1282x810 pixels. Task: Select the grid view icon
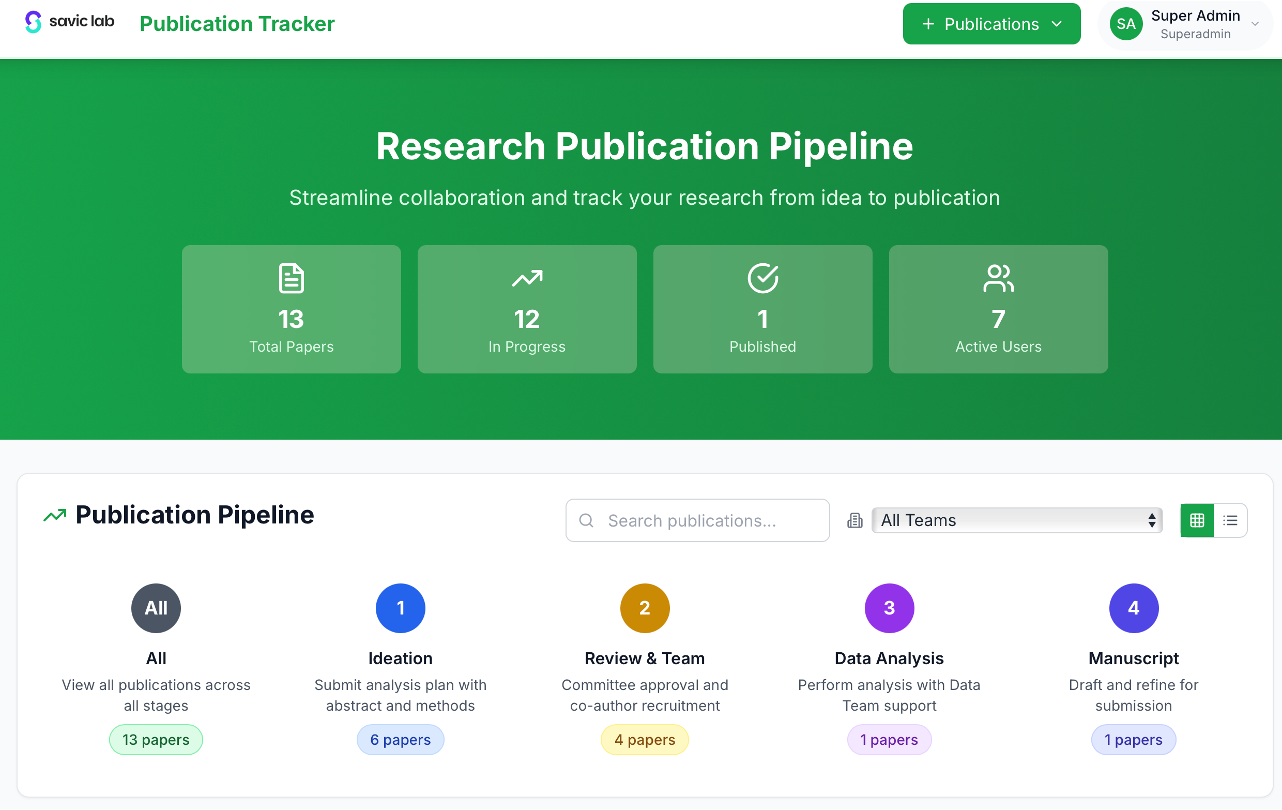[1196, 520]
